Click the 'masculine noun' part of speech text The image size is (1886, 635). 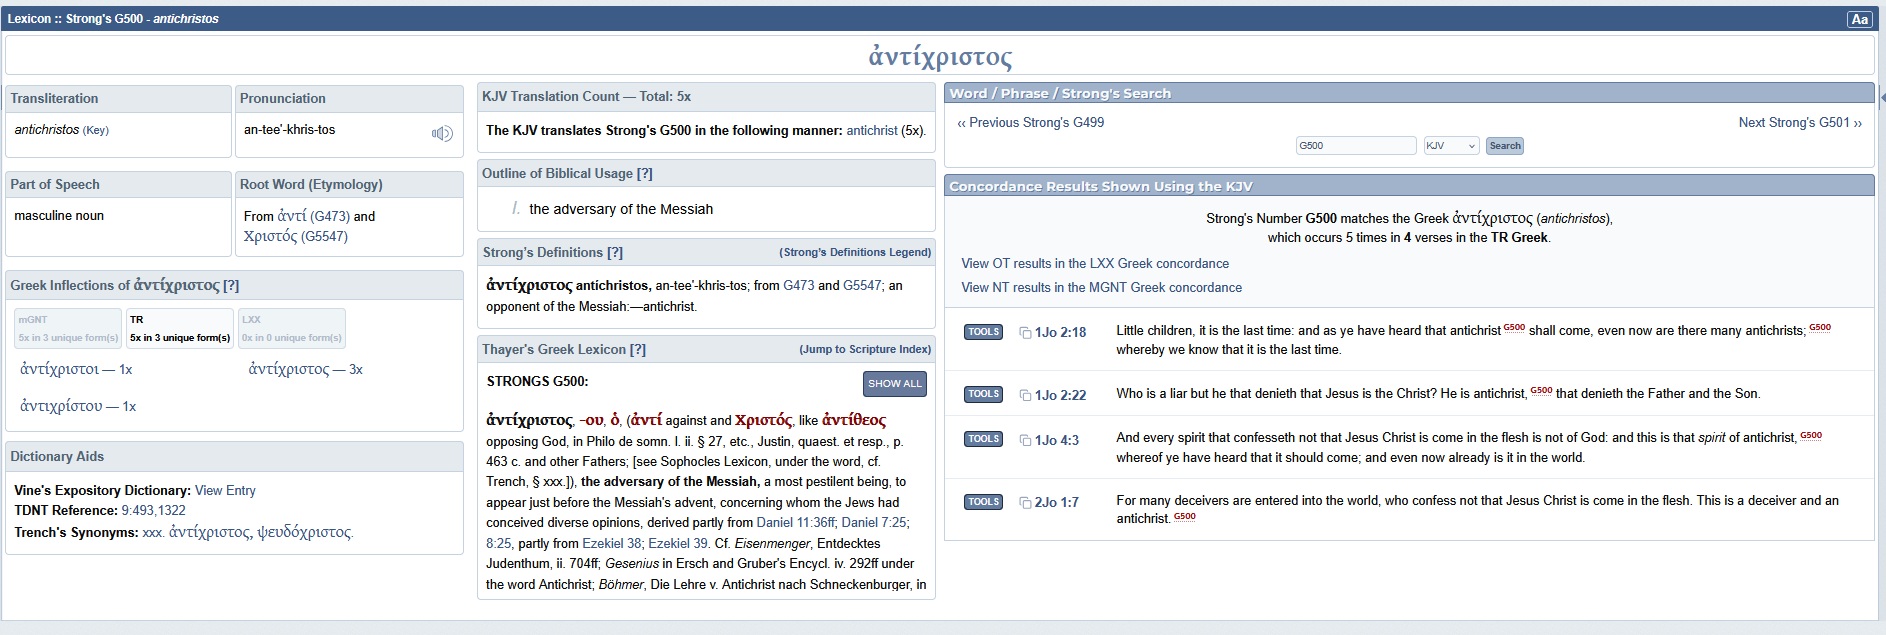[x=59, y=216]
